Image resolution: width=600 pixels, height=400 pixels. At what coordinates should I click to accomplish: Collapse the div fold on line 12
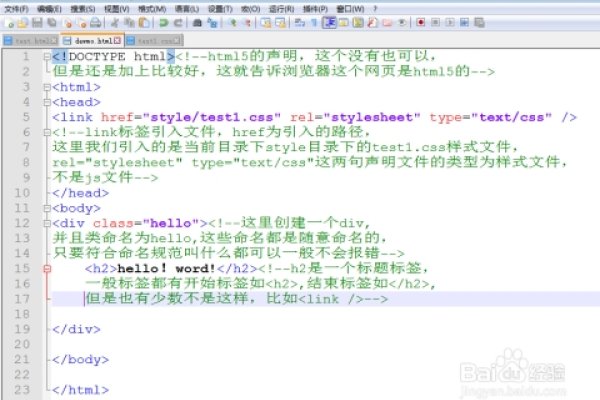coord(47,223)
